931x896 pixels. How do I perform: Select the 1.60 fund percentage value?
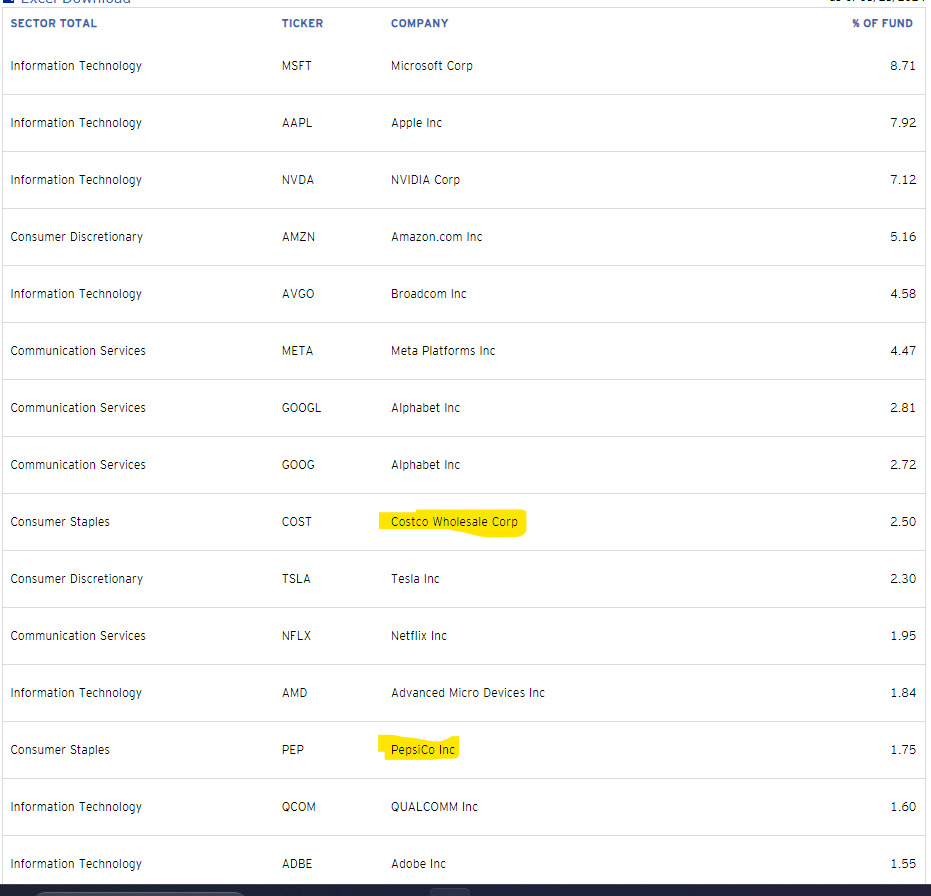tap(902, 807)
